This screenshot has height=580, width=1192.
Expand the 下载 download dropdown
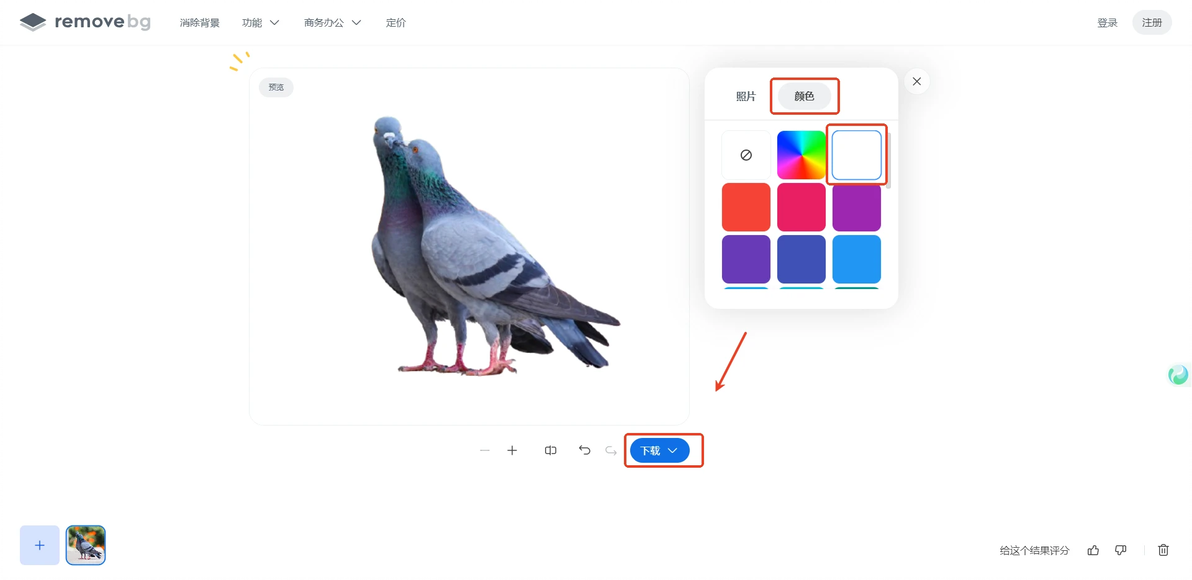point(659,451)
